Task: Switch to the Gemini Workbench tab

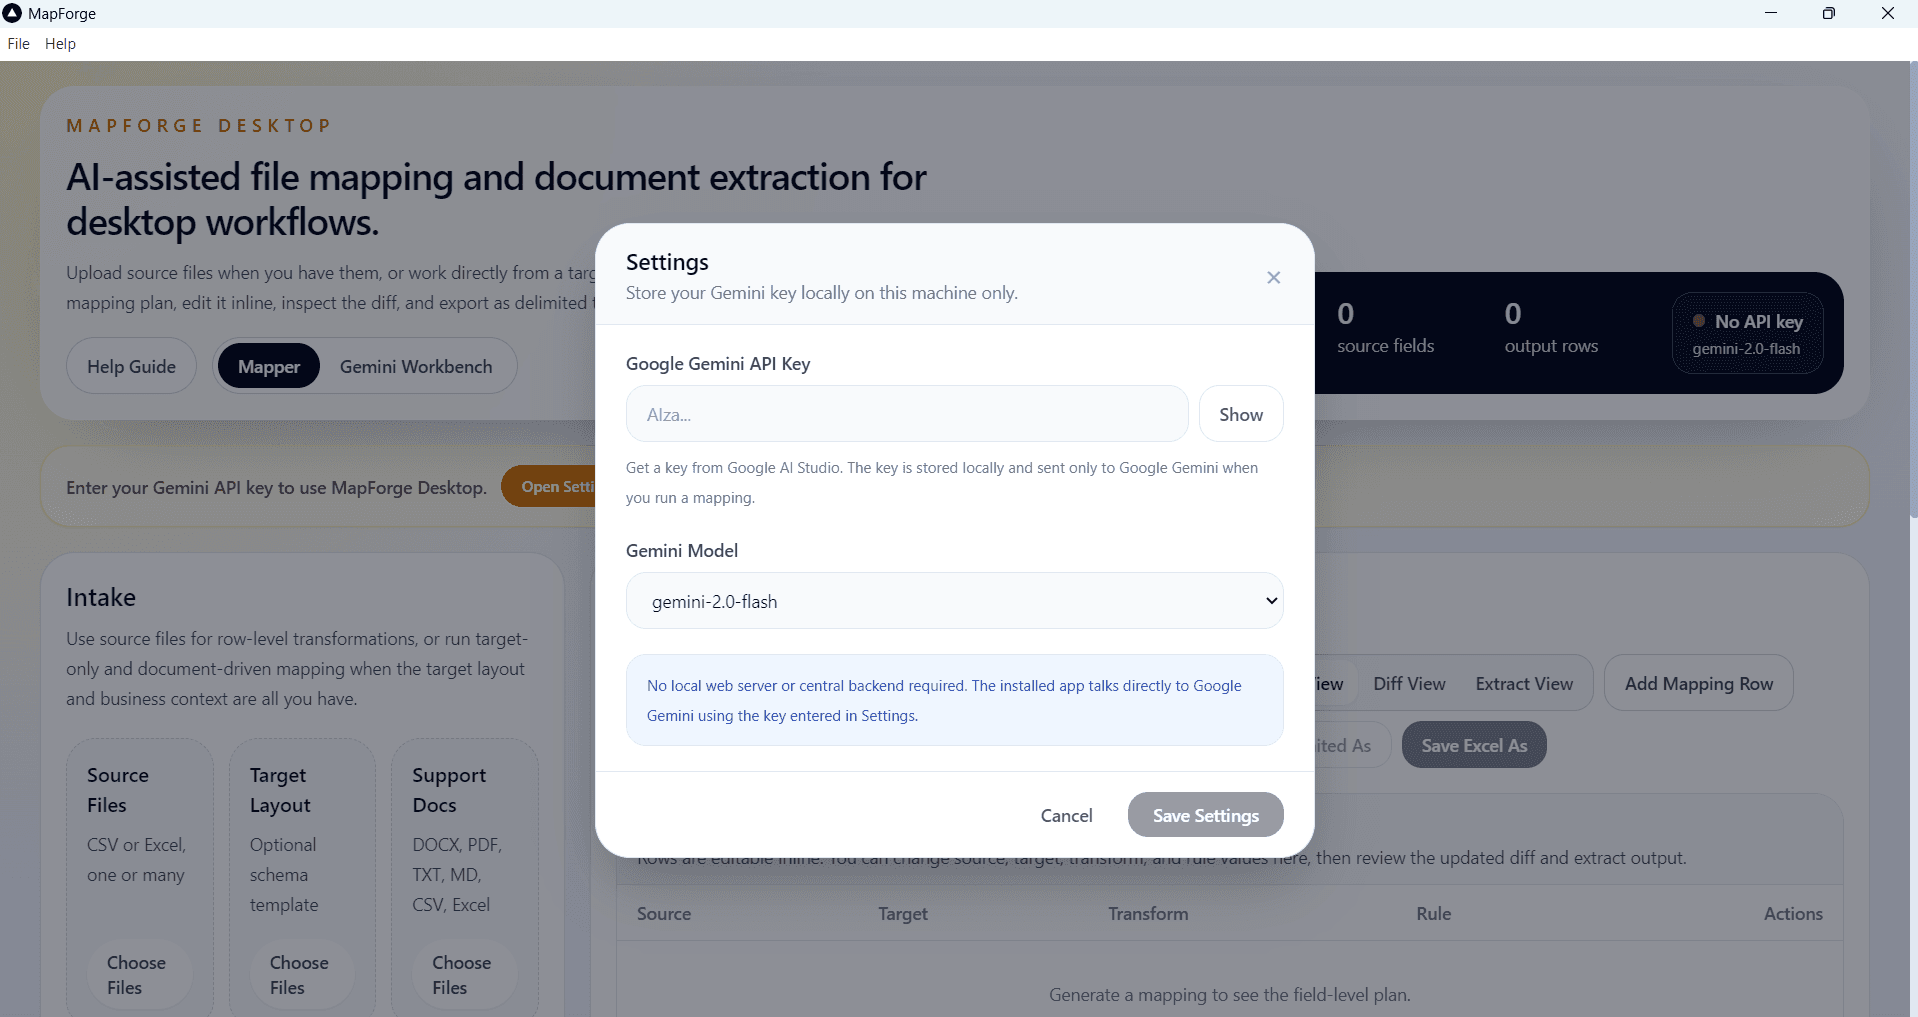Action: tap(416, 366)
